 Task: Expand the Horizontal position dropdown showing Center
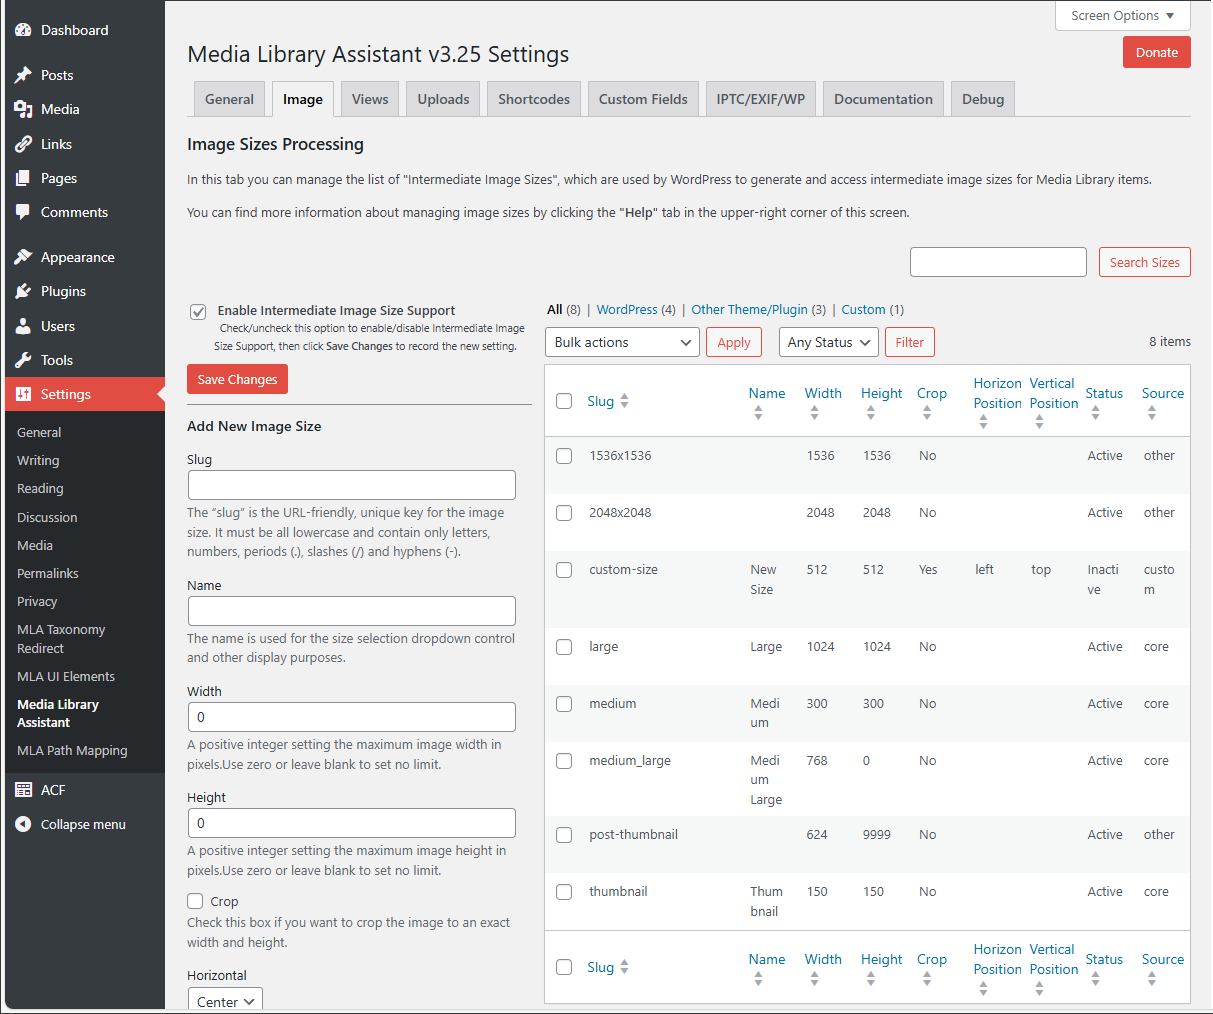(x=225, y=1000)
